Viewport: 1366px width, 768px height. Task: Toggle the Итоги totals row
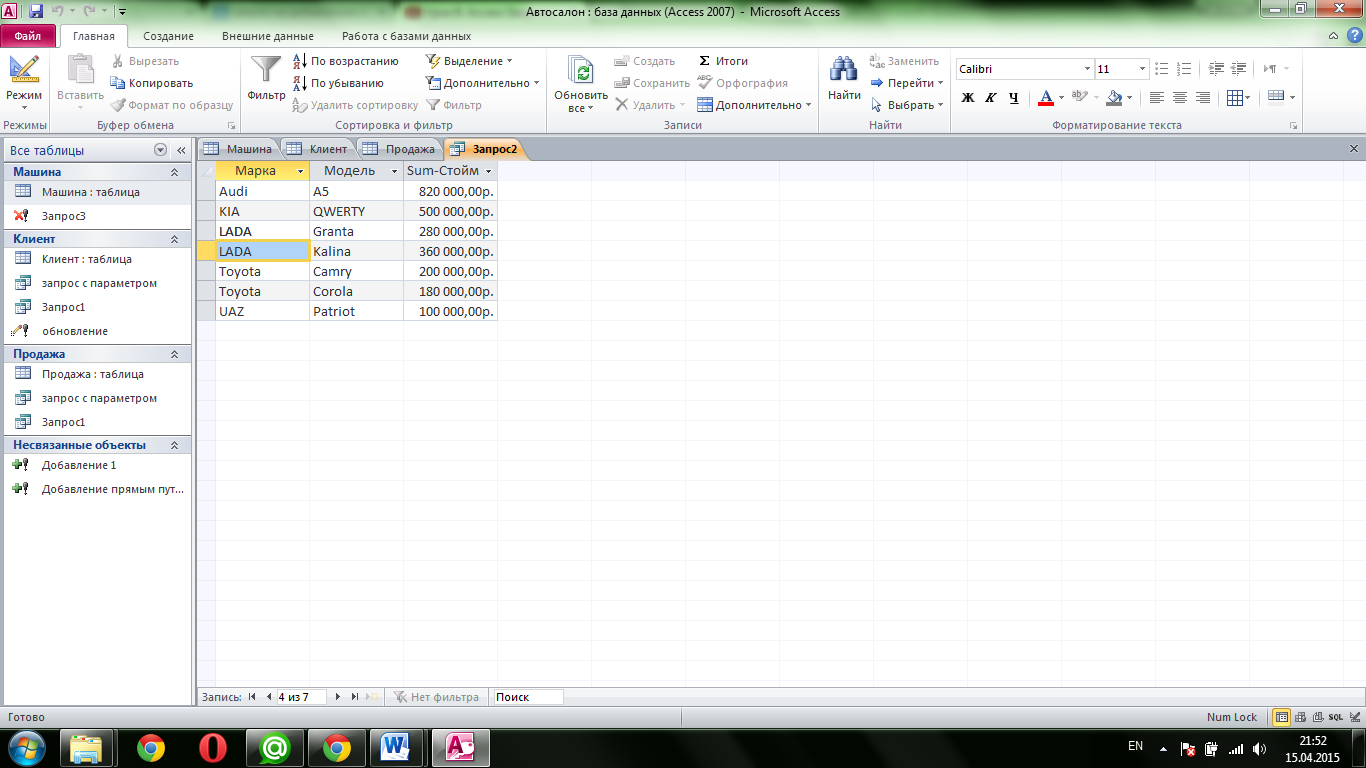[x=723, y=61]
